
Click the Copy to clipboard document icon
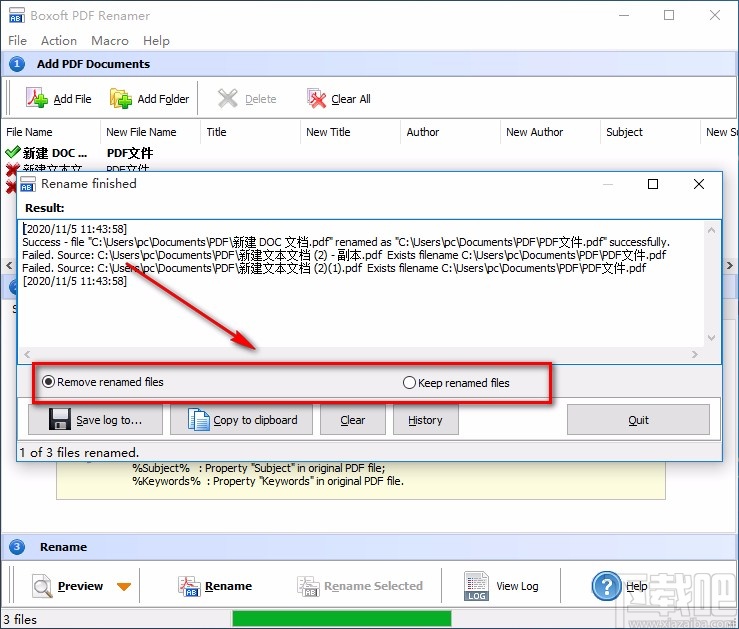pyautogui.click(x=198, y=419)
